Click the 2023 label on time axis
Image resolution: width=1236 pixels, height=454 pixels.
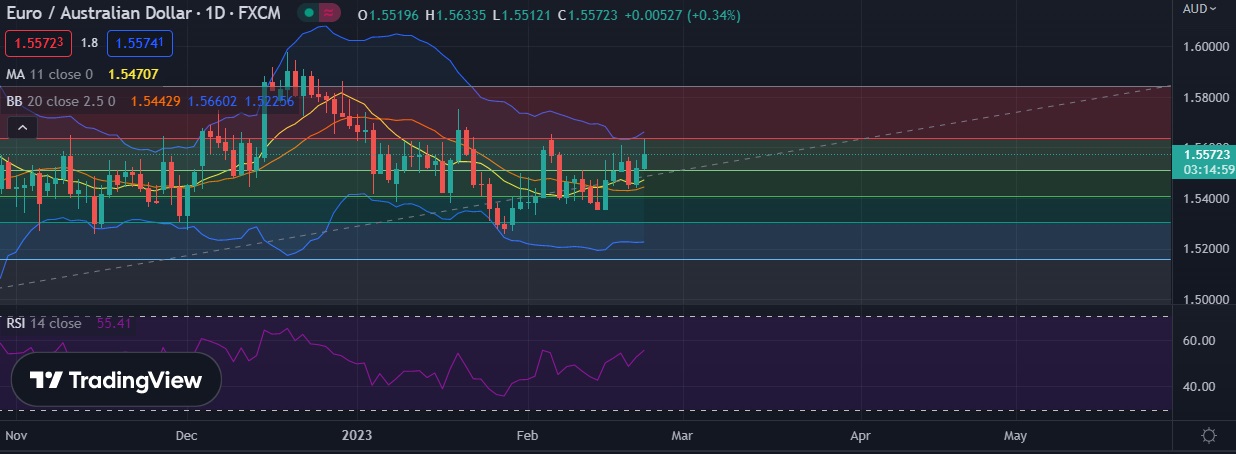356,436
